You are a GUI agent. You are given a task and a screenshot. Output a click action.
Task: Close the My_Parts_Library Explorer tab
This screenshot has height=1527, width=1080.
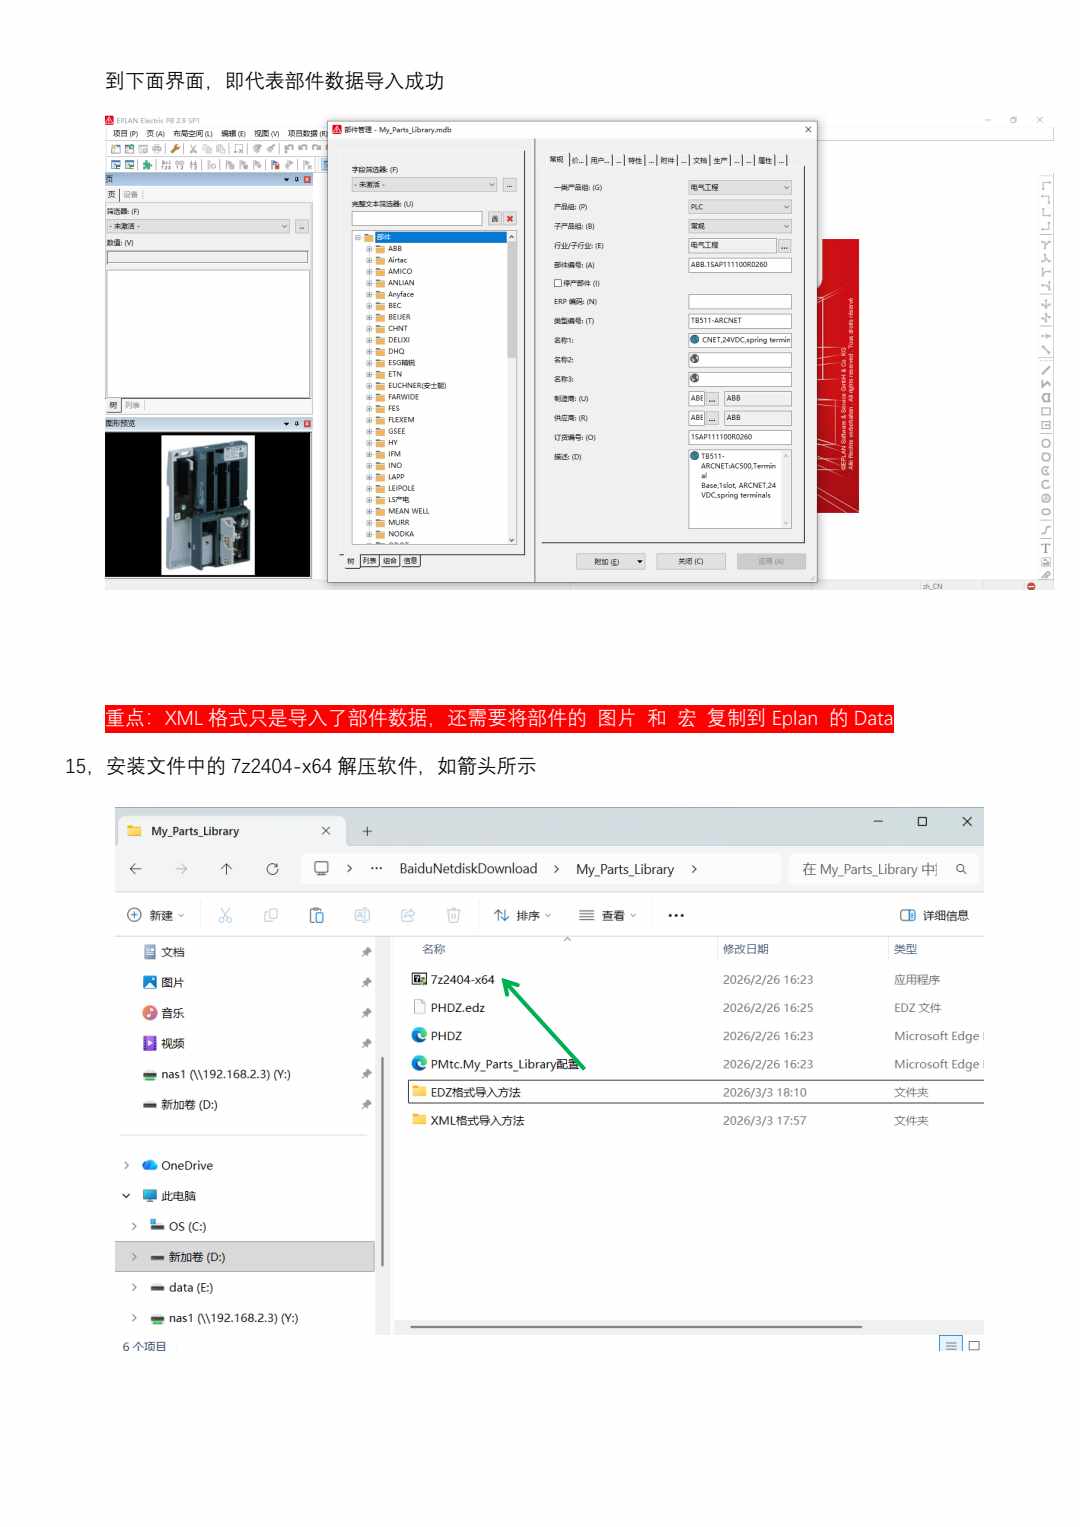tap(326, 831)
